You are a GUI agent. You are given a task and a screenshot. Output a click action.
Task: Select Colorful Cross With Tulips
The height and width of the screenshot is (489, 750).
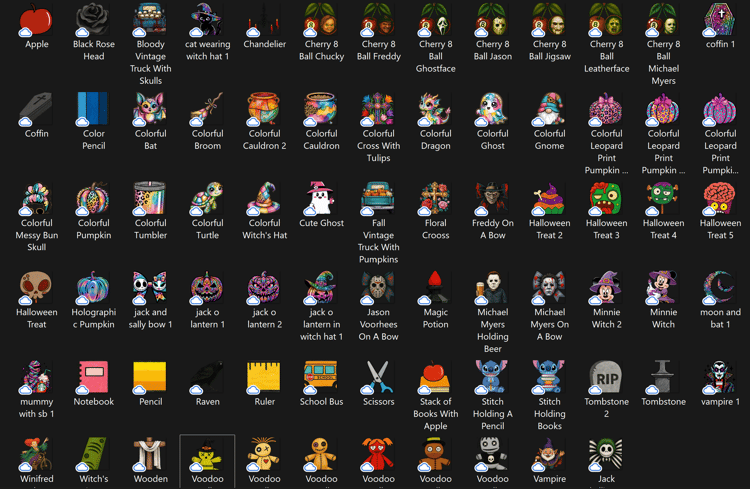pyautogui.click(x=378, y=109)
